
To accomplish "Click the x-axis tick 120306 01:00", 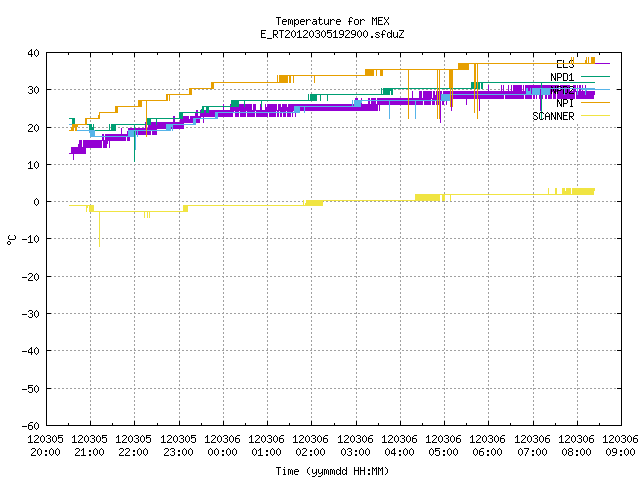I will (x=267, y=446).
